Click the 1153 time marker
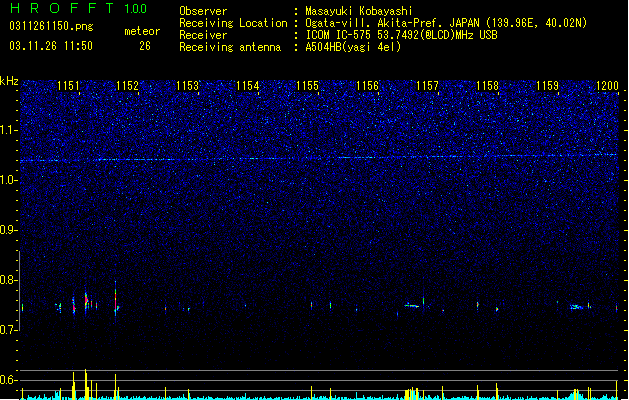The width and height of the screenshot is (629, 400). click(x=187, y=86)
